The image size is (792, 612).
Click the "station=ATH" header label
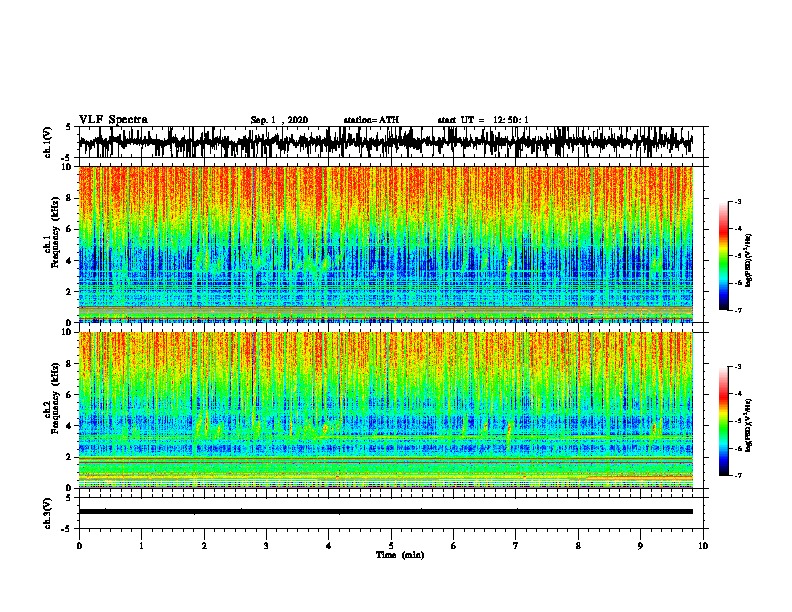click(371, 120)
